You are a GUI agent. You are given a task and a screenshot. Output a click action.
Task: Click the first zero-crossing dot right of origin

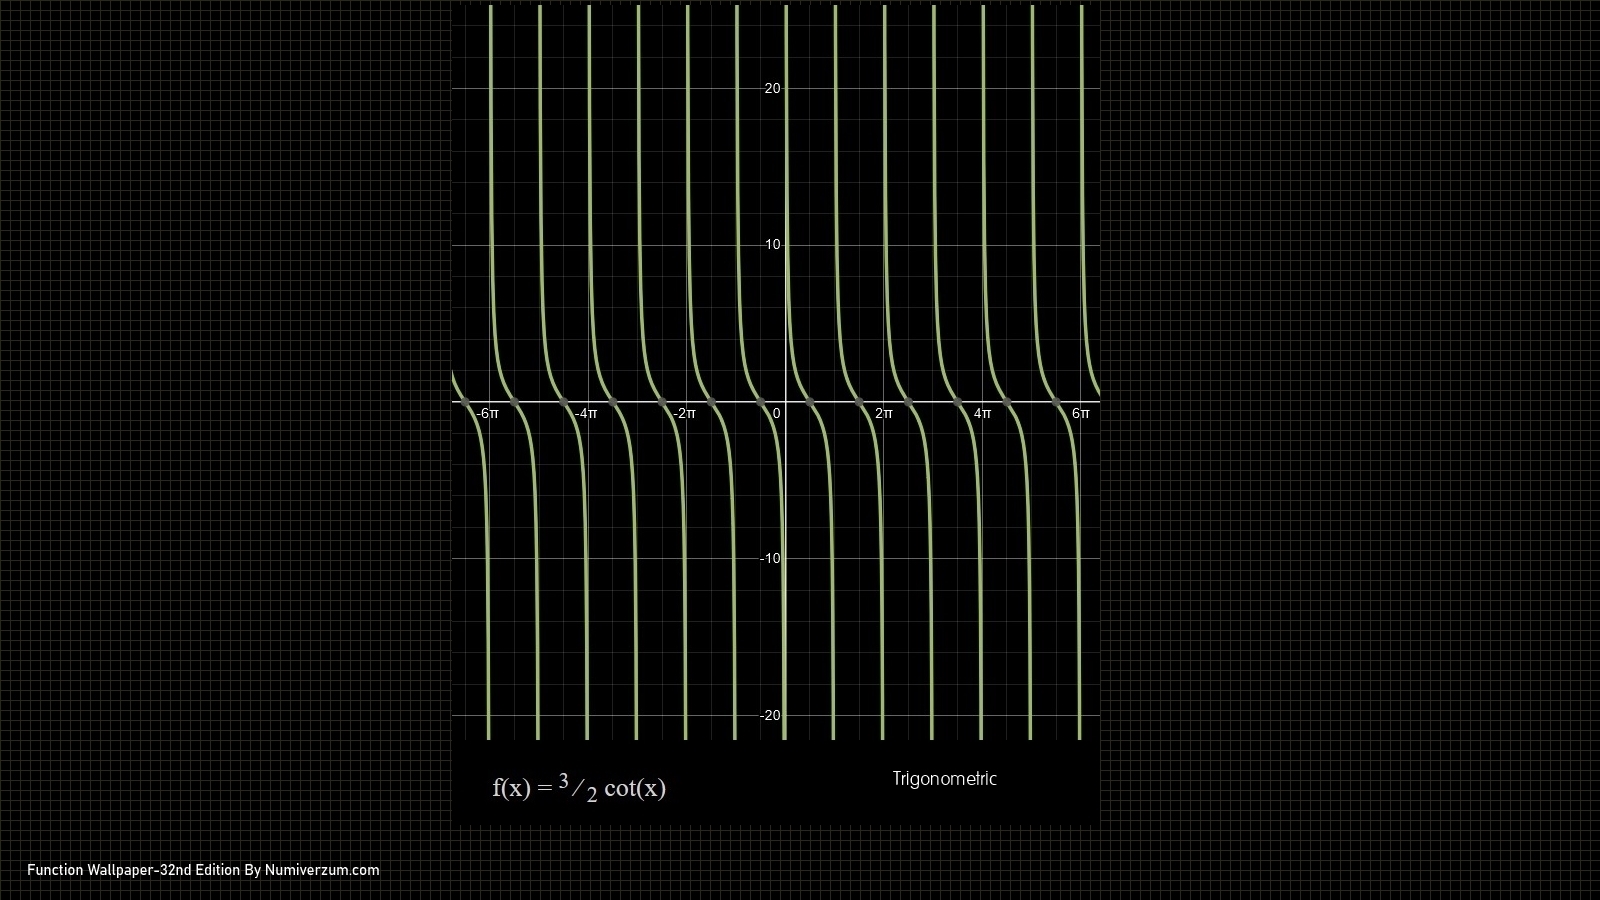point(810,402)
